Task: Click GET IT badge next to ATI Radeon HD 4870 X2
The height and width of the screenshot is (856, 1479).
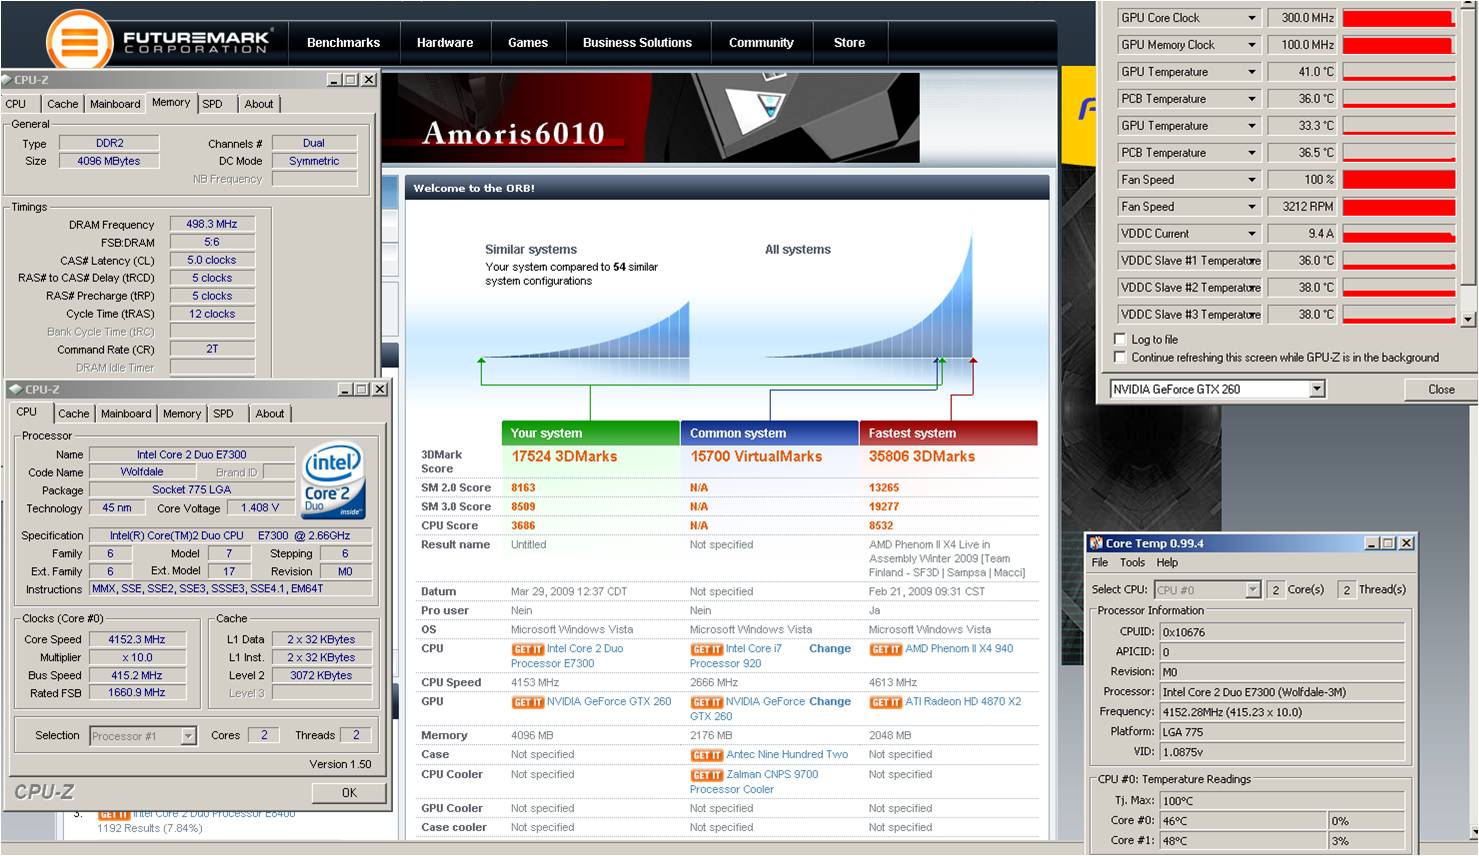Action: coord(885,703)
